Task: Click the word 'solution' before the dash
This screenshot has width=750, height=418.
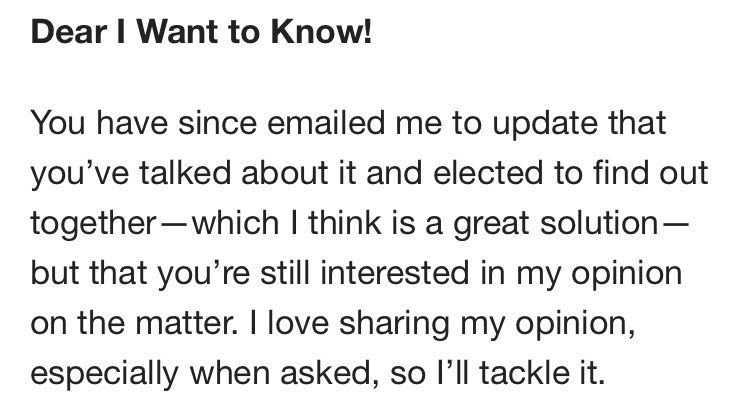Action: point(599,223)
